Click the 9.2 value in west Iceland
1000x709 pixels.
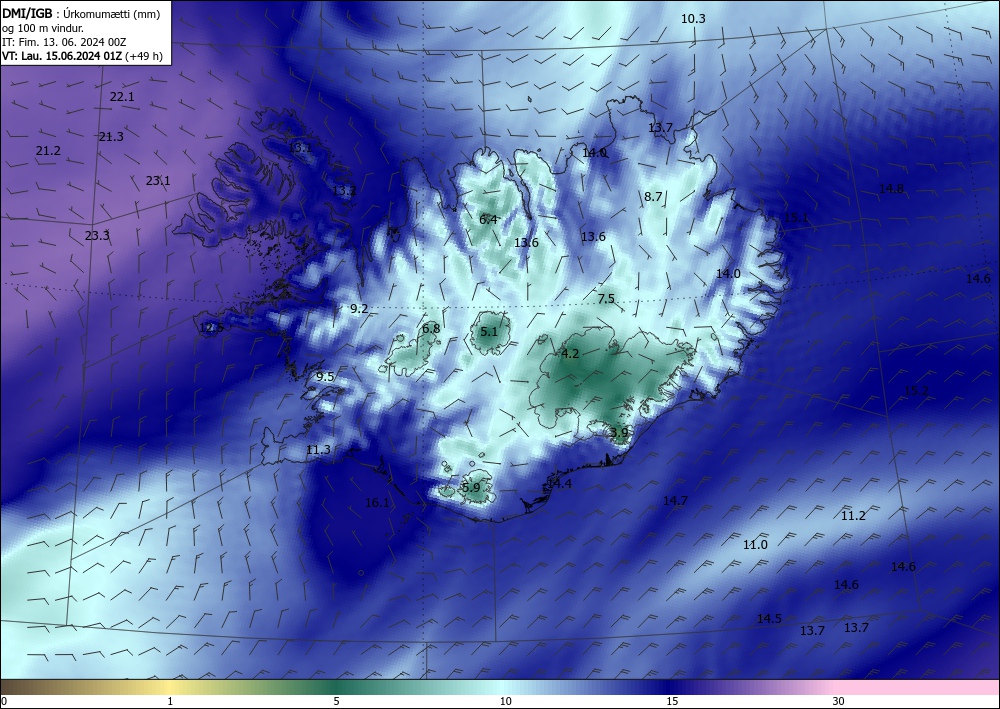(x=359, y=309)
